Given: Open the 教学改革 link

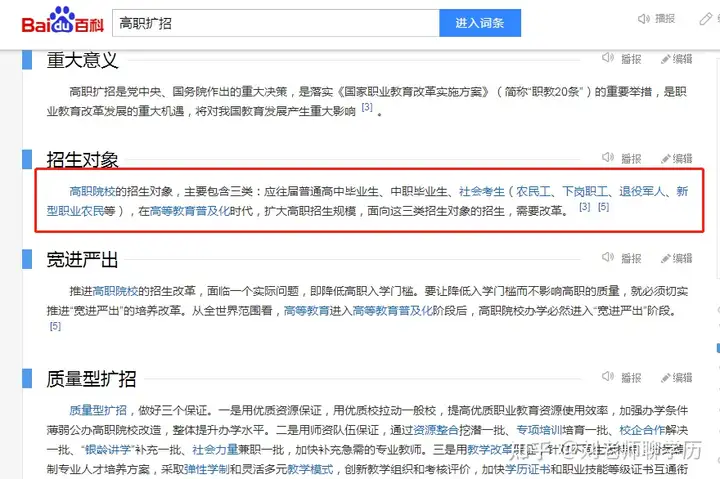Looking at the screenshot, I should click(489, 450).
